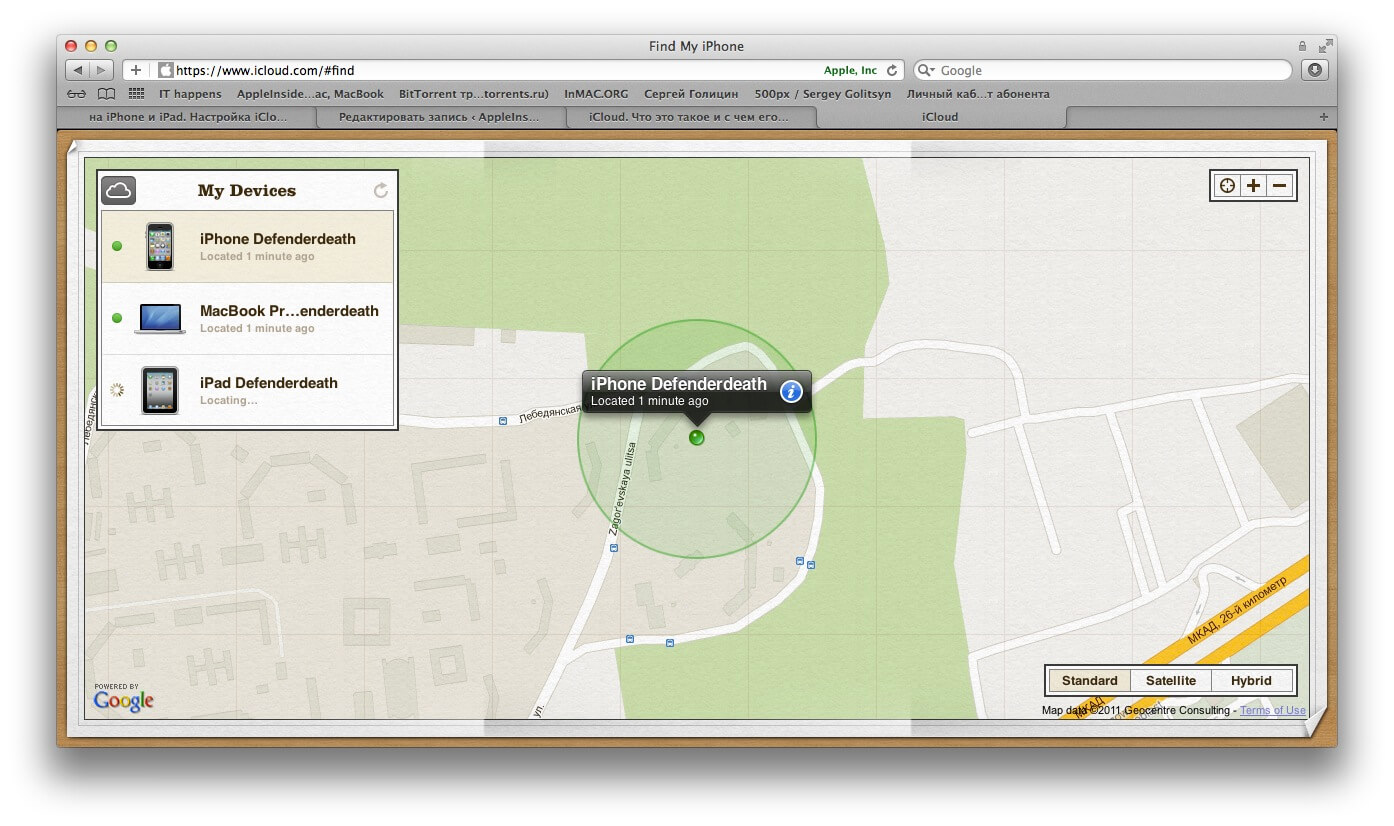Zoom in on the map

point(1253,186)
